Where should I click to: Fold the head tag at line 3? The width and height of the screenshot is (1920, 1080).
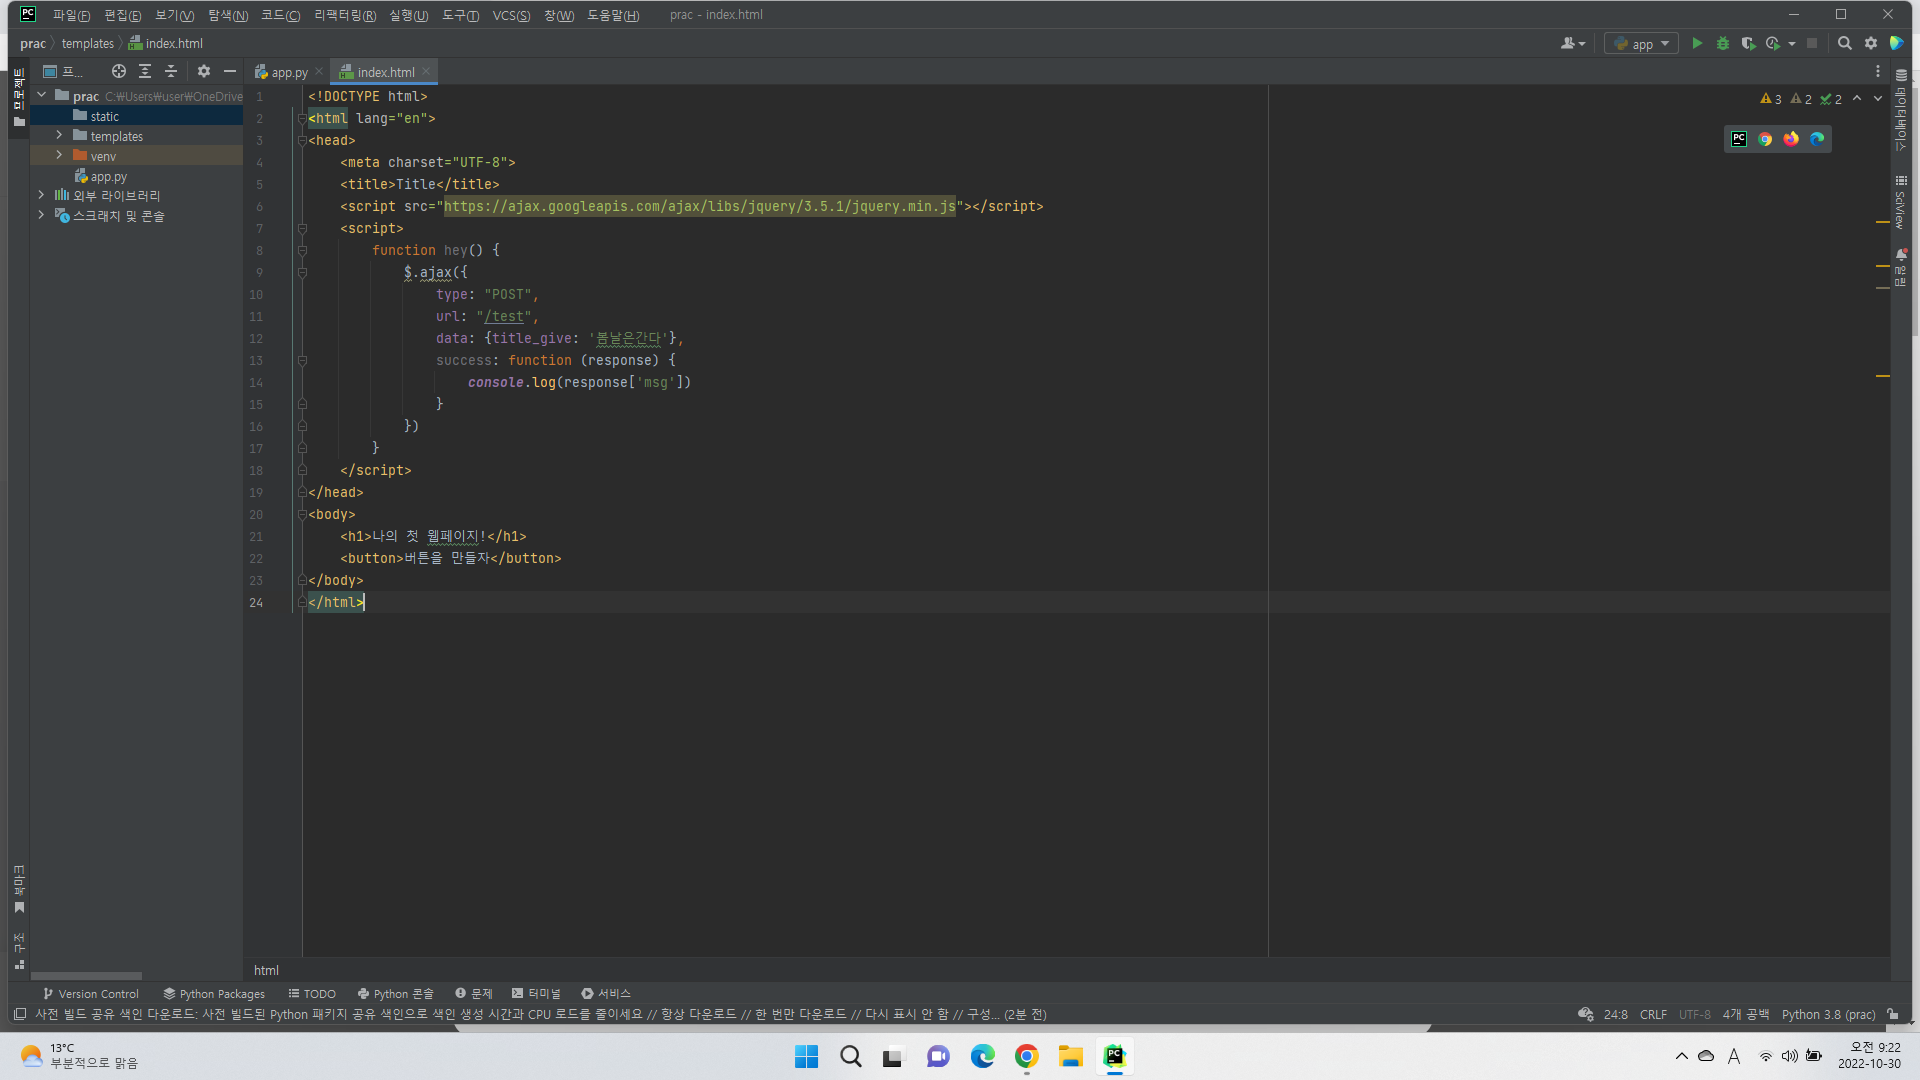pos(302,140)
